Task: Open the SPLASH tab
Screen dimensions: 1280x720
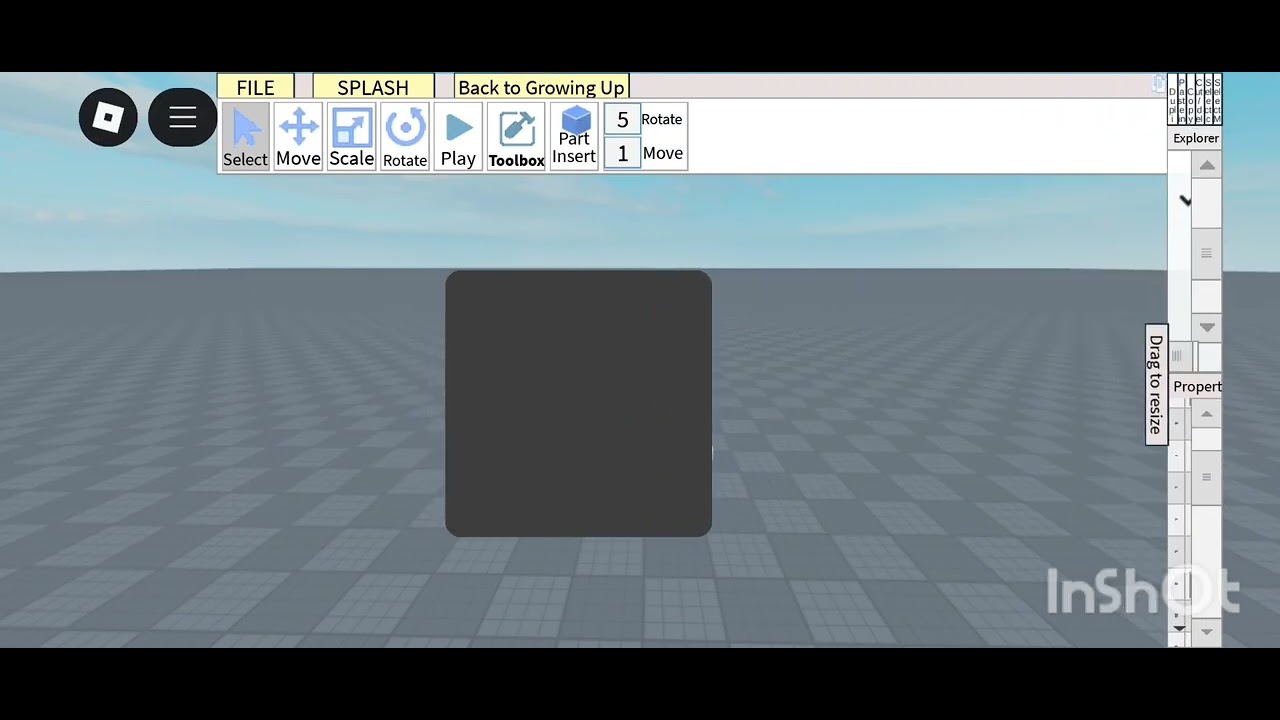Action: pyautogui.click(x=373, y=87)
